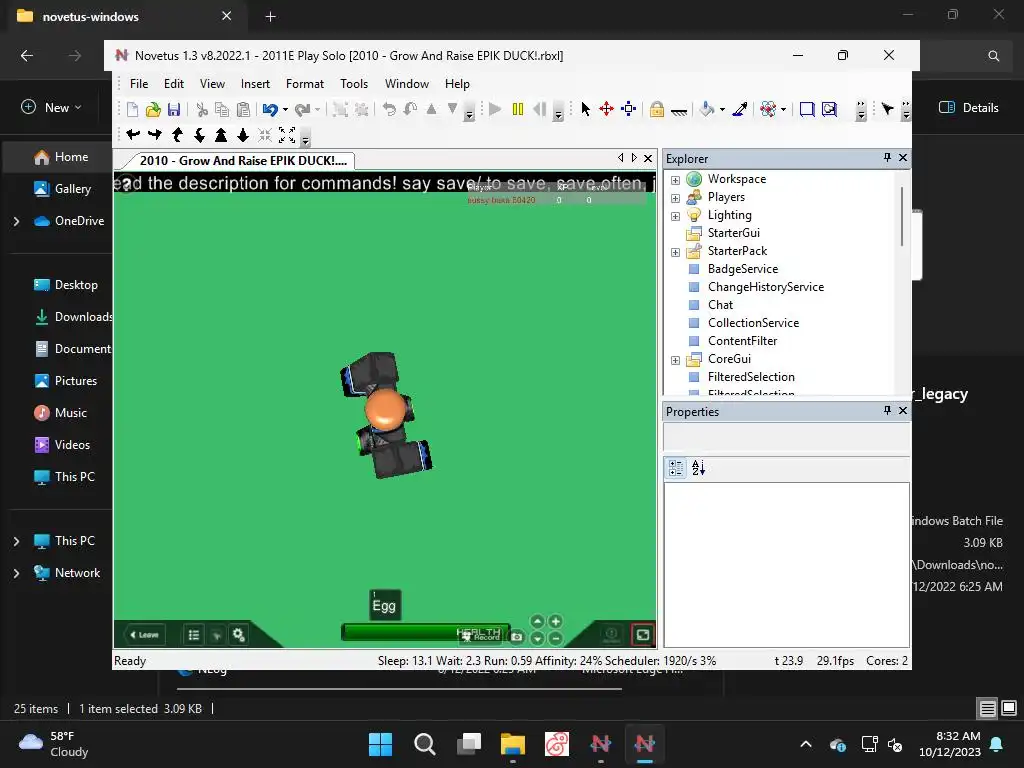Screen dimensions: 1024x768
Task: Click the in-game Record video button
Action: click(480, 634)
